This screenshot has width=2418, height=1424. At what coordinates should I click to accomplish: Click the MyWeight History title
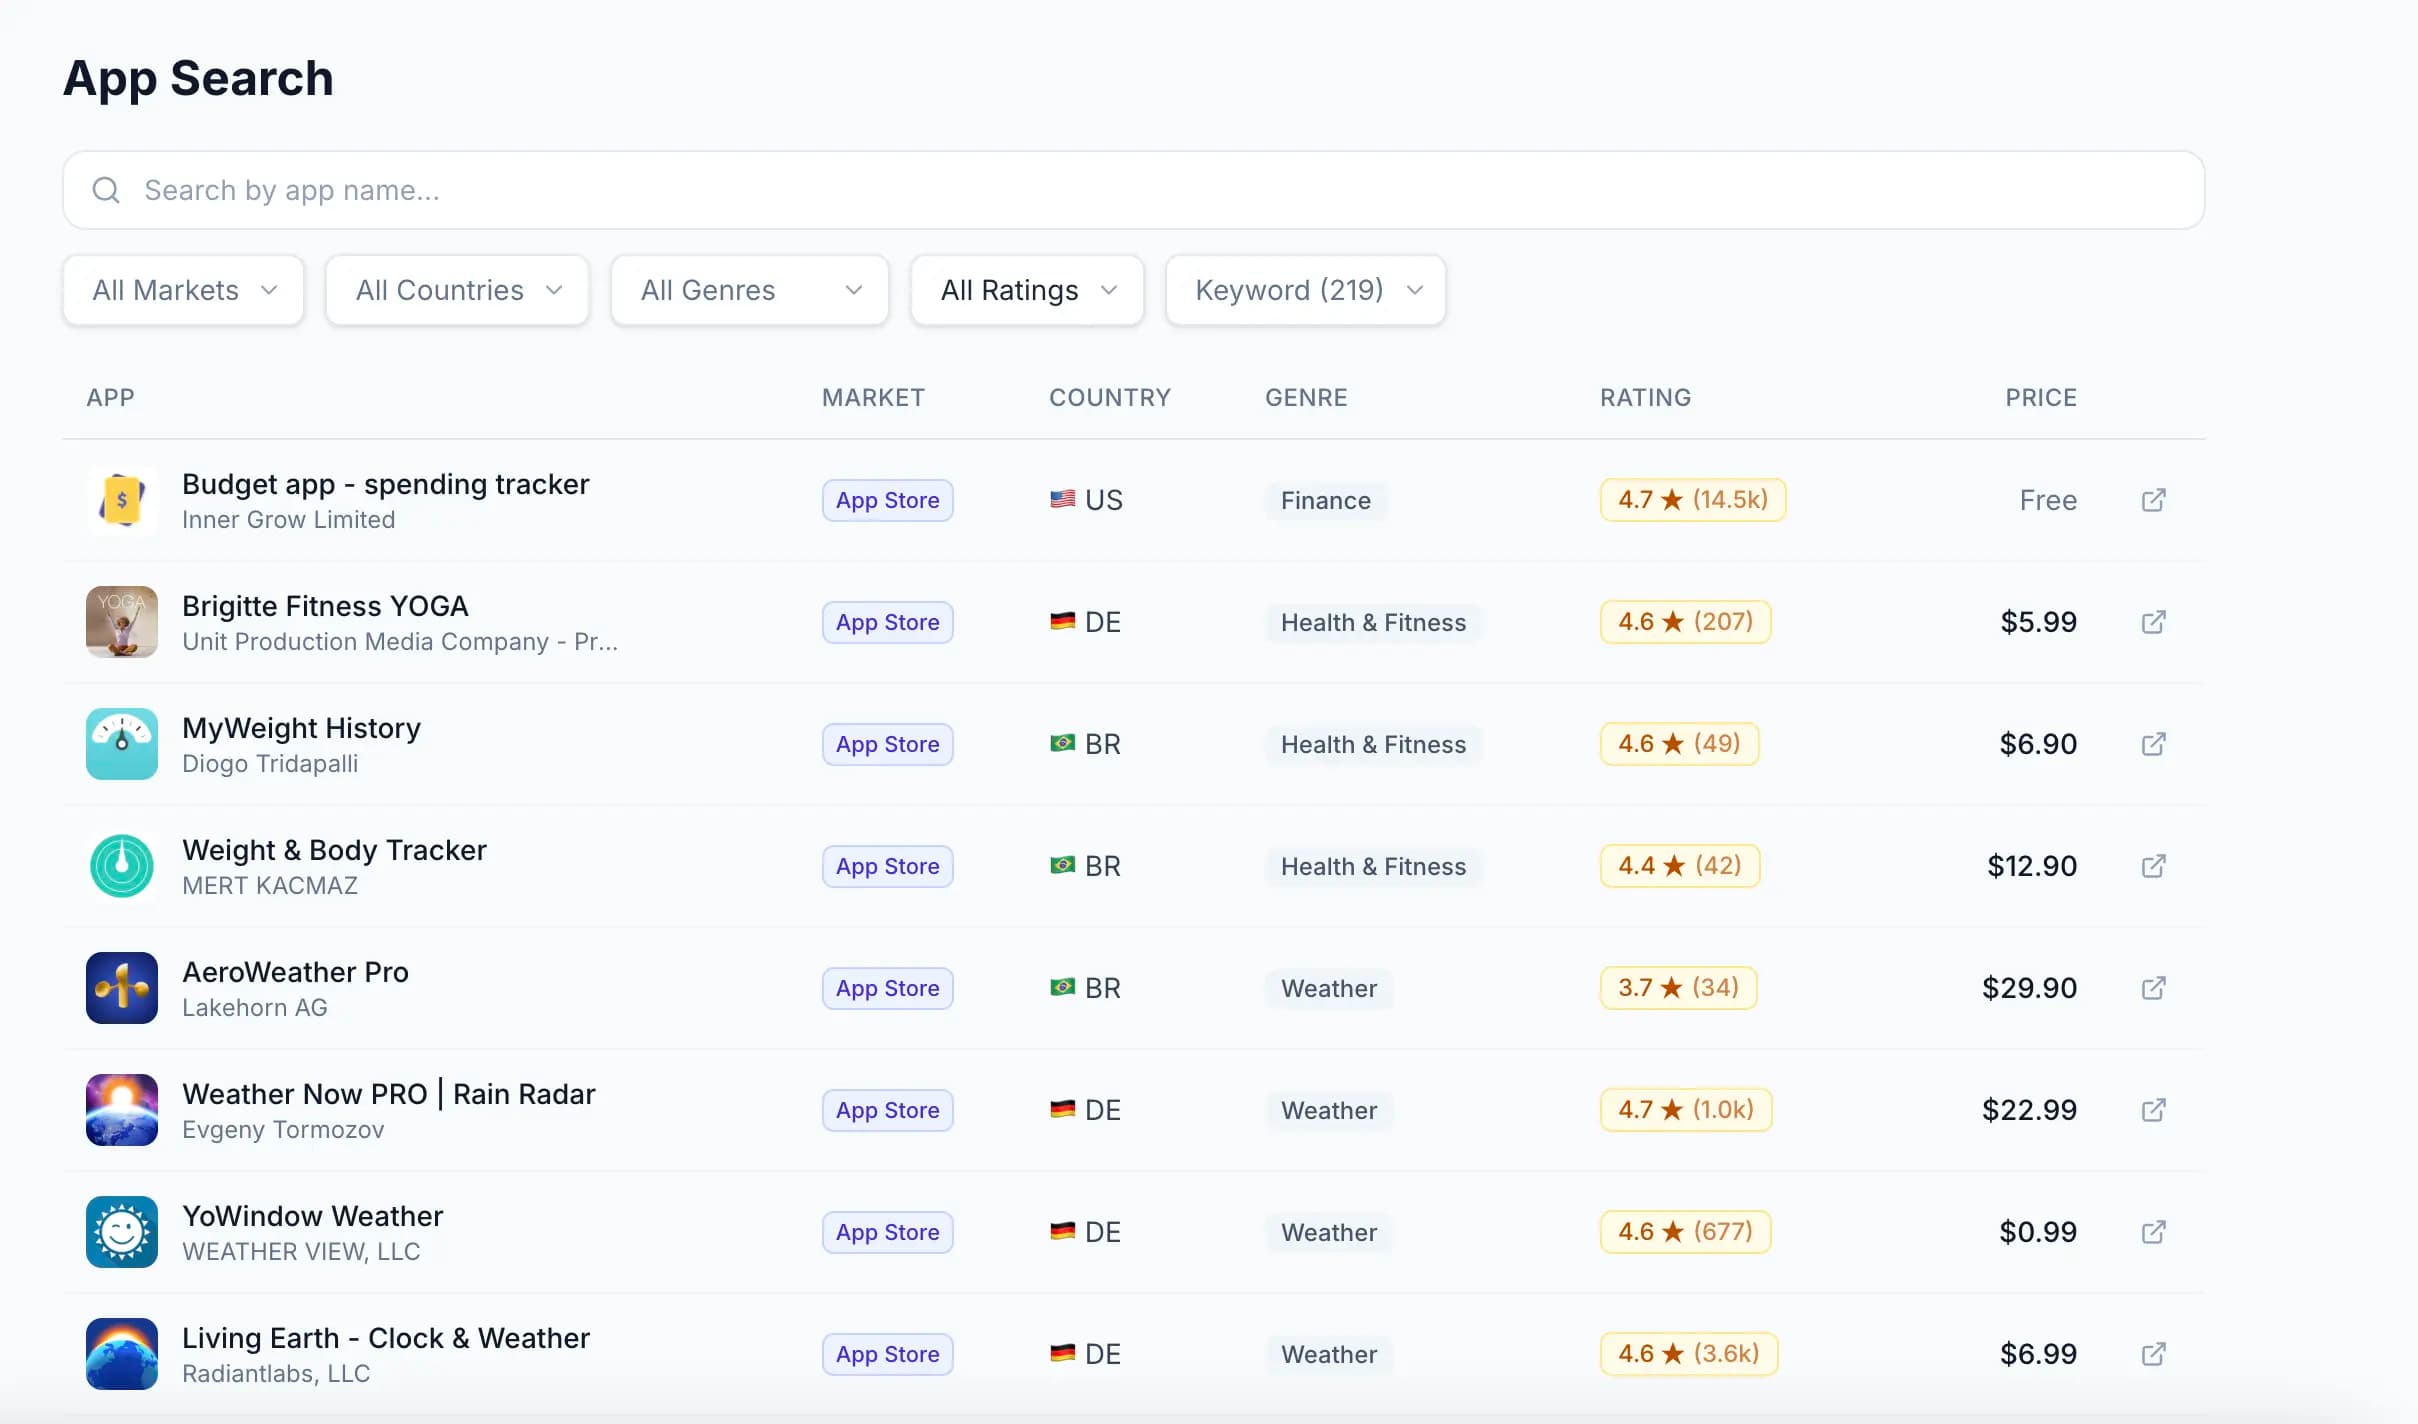pos(301,728)
